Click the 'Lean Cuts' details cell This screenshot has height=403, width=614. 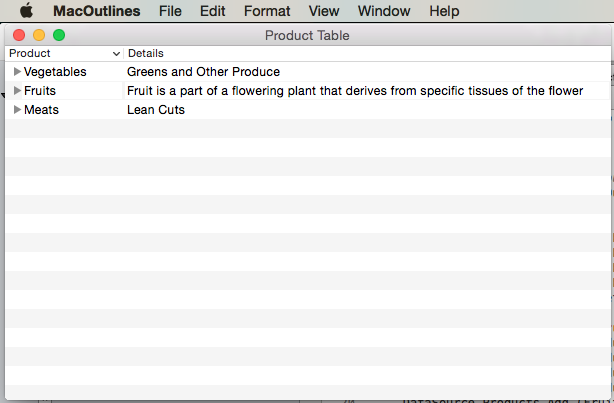point(156,110)
